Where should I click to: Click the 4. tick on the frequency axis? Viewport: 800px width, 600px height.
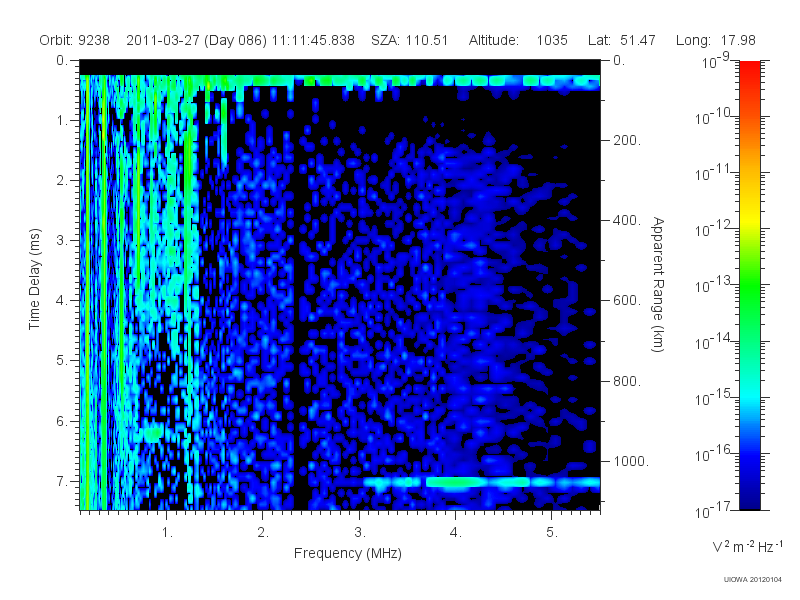[x=456, y=533]
